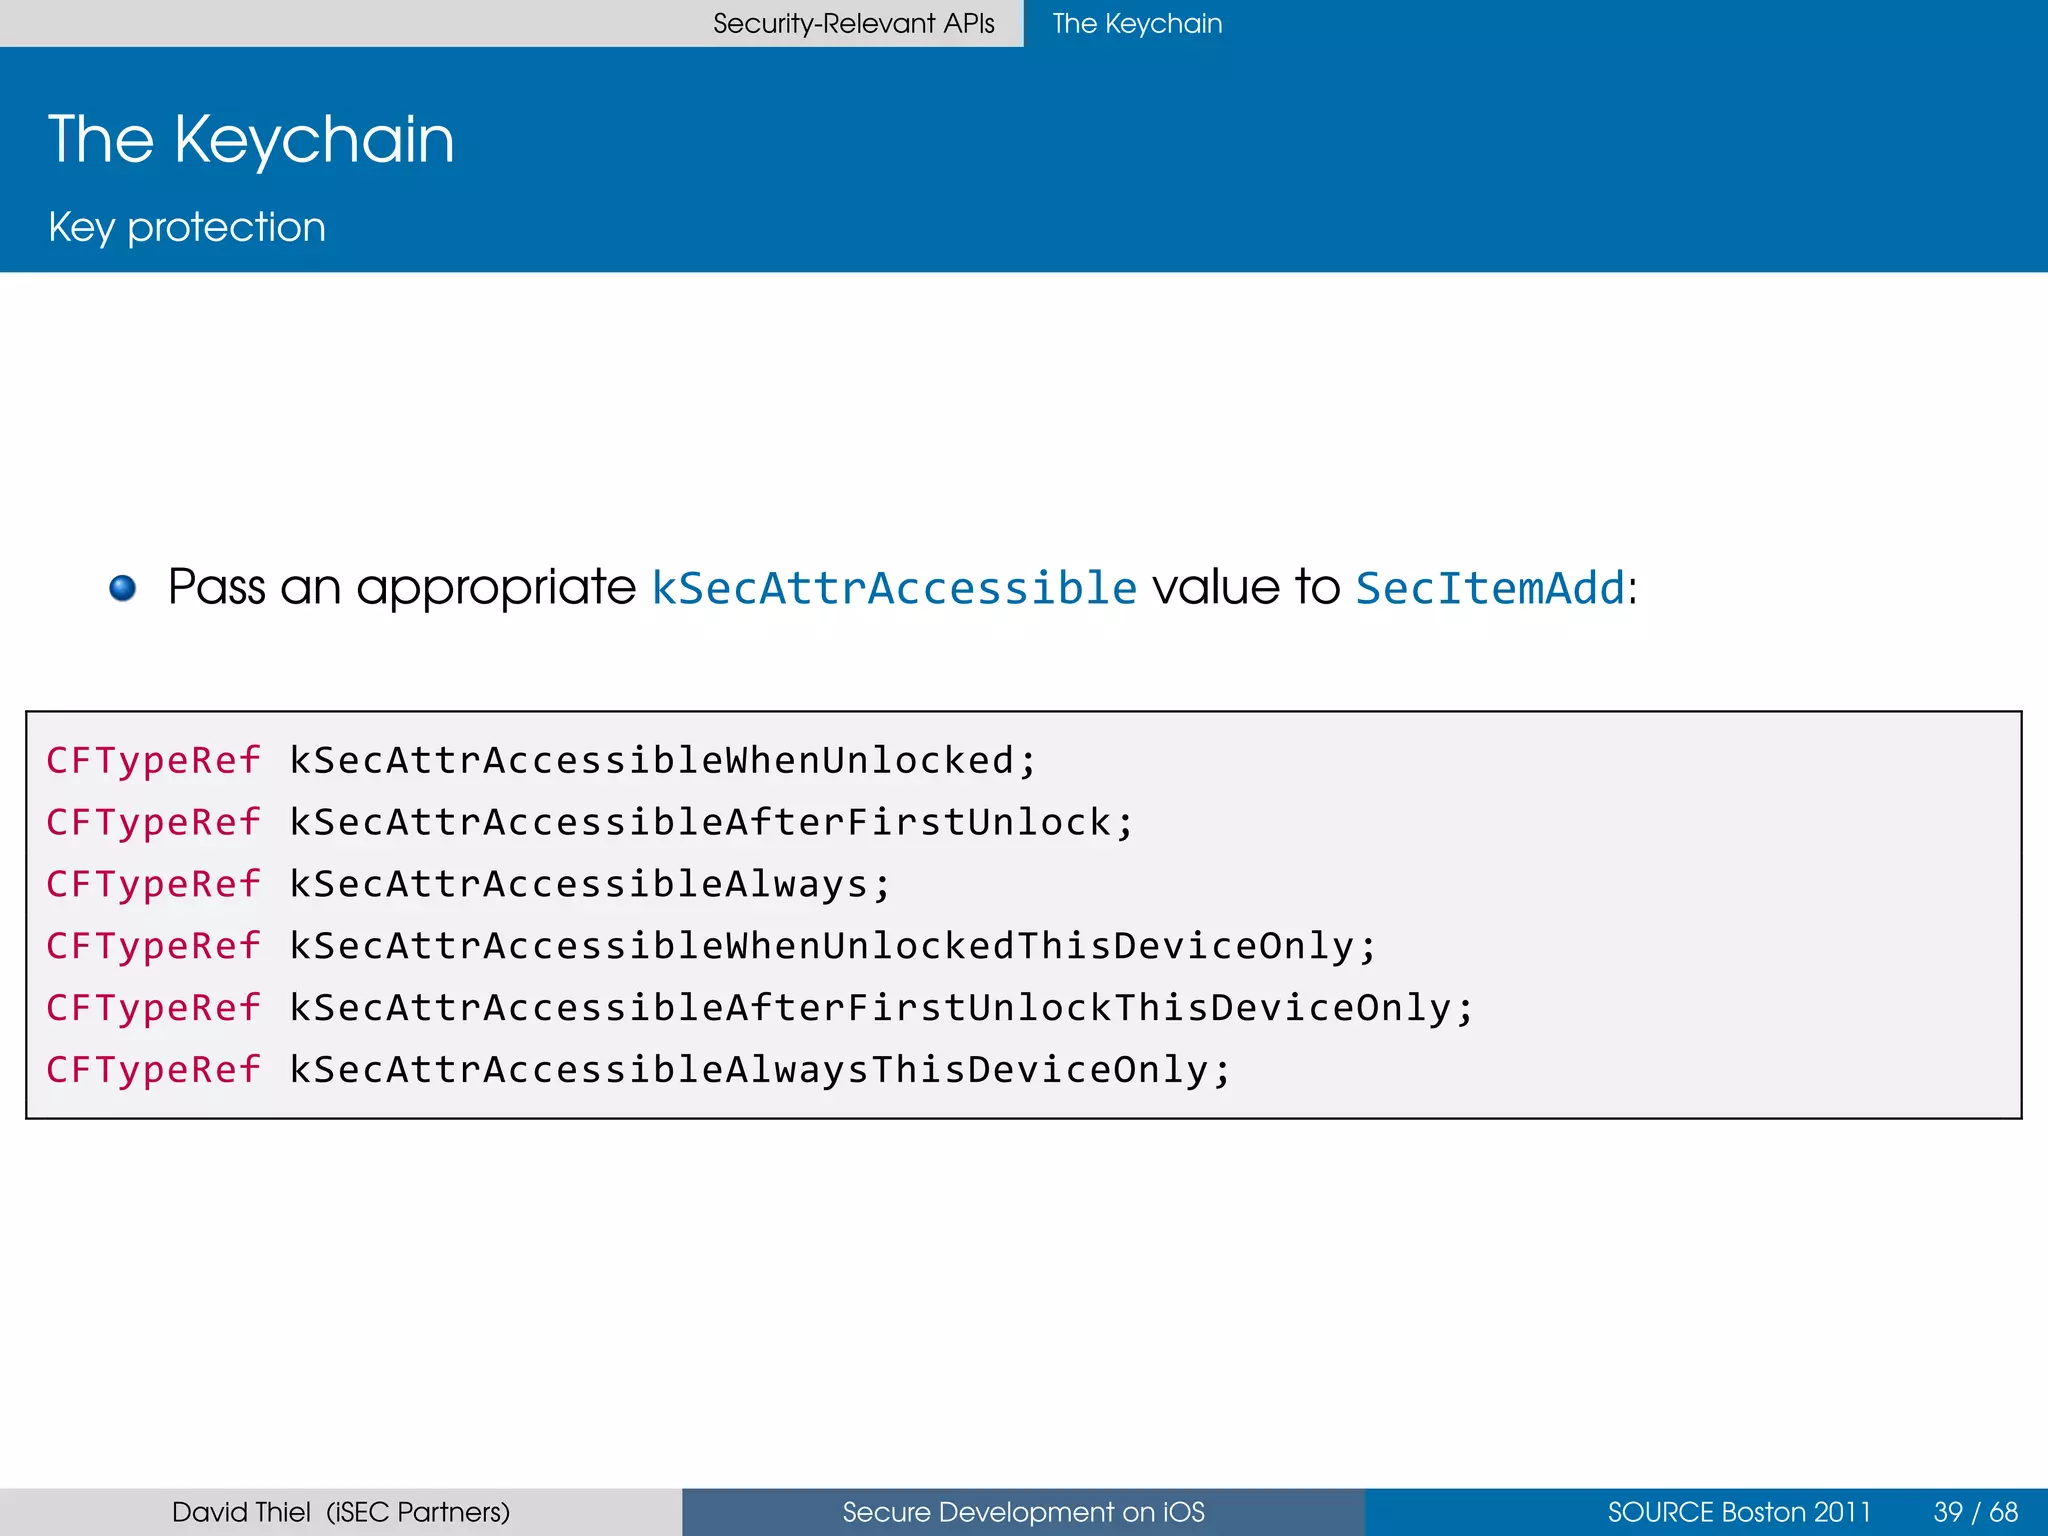Viewport: 2048px width, 1536px height.
Task: Click the blue bullet point marker
Action: [x=122, y=587]
